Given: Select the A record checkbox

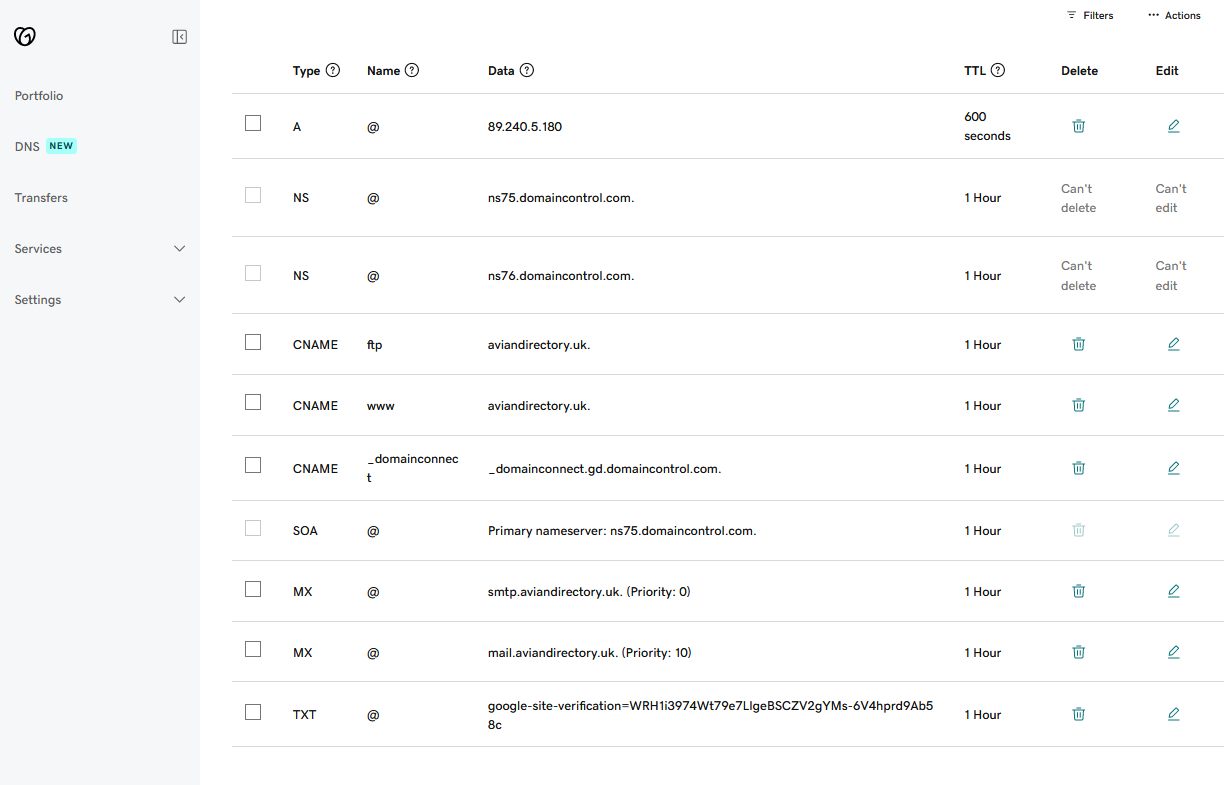Looking at the screenshot, I should [x=253, y=123].
